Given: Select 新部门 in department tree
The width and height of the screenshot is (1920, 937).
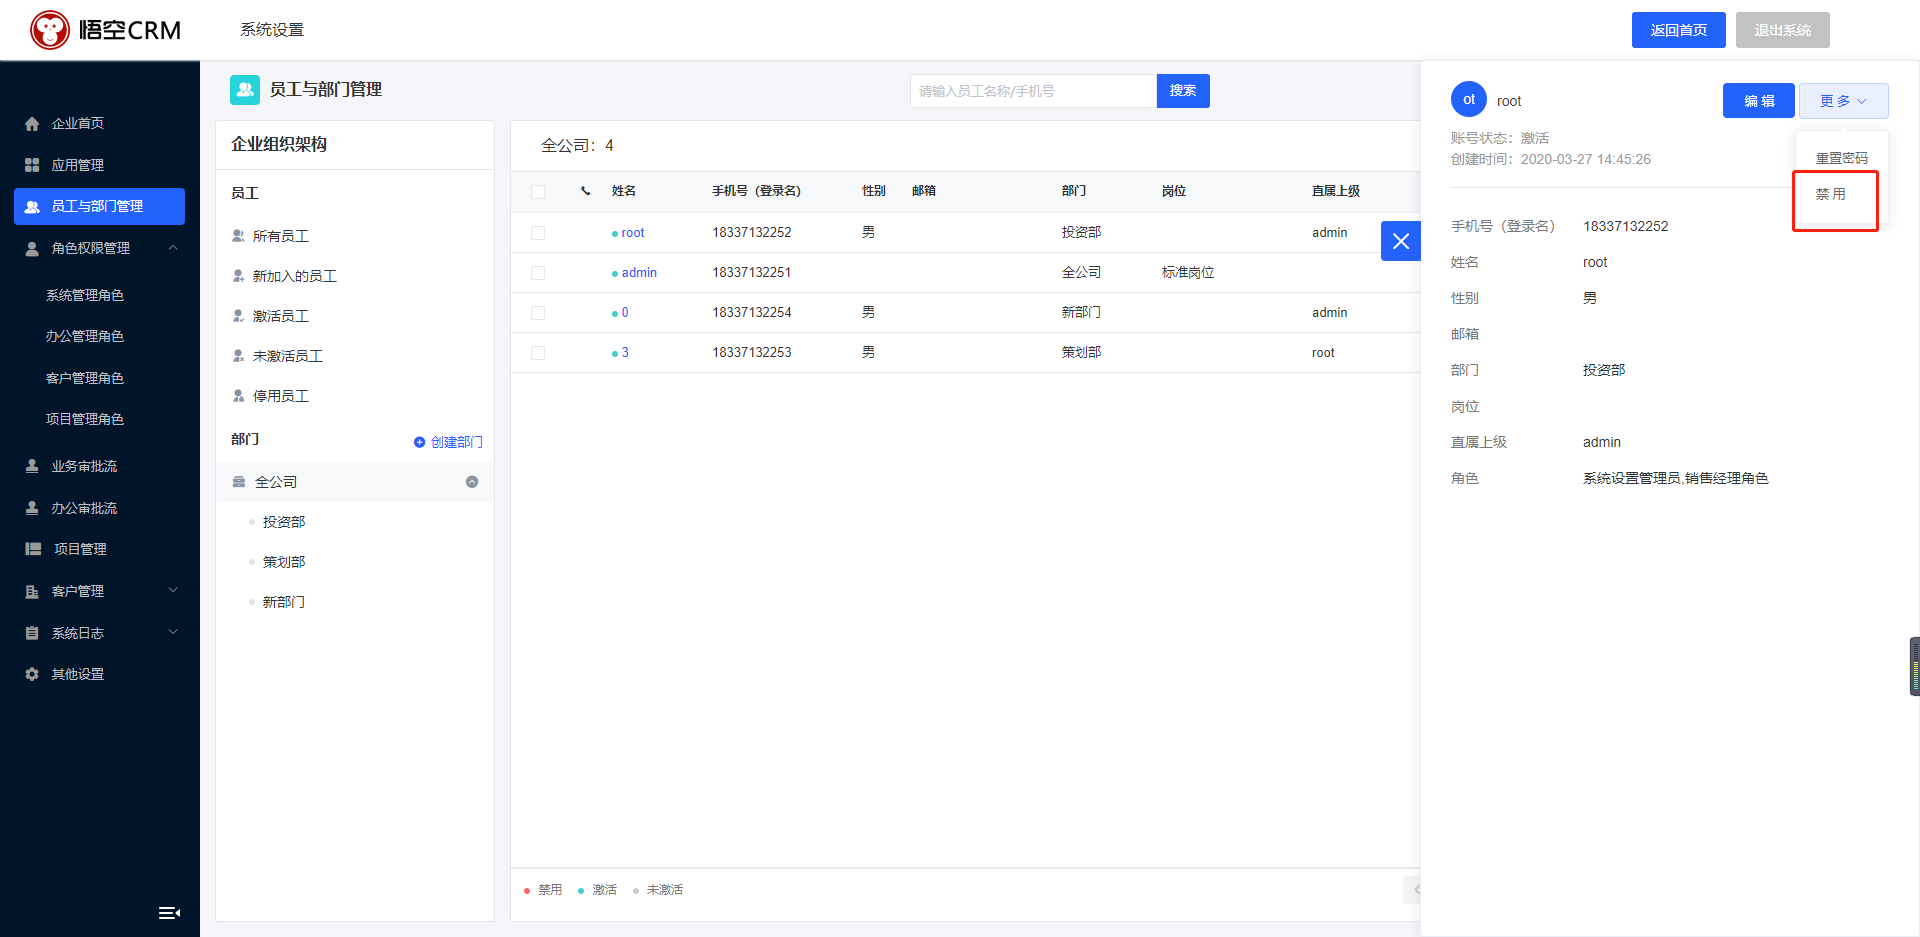Looking at the screenshot, I should coord(284,602).
